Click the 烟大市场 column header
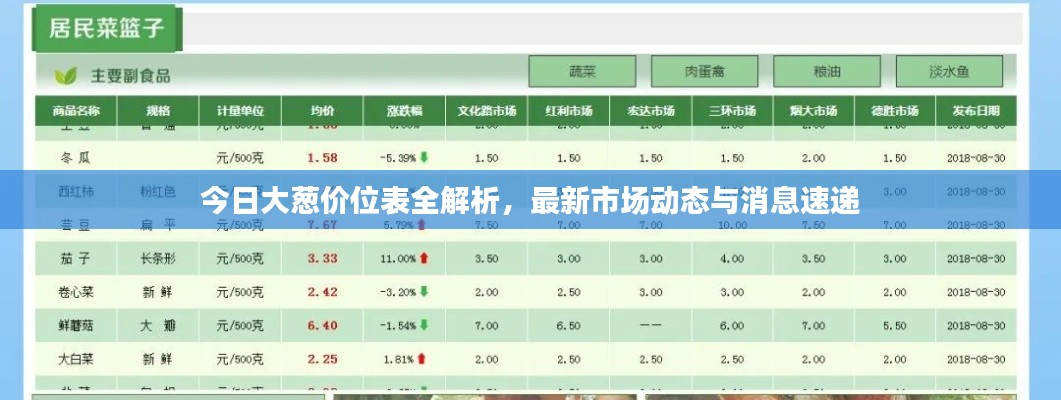This screenshot has height=400, width=1061. click(x=813, y=111)
